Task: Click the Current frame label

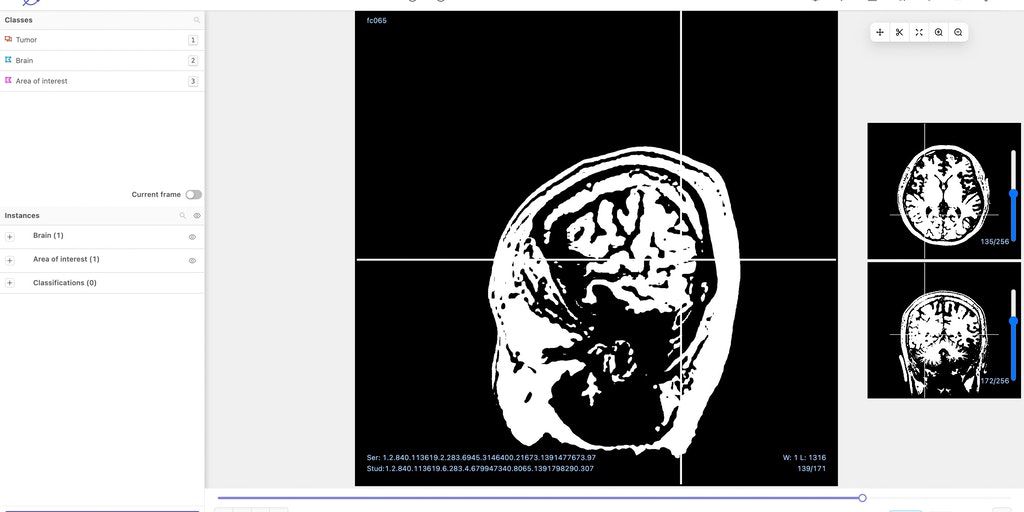Action: point(156,195)
